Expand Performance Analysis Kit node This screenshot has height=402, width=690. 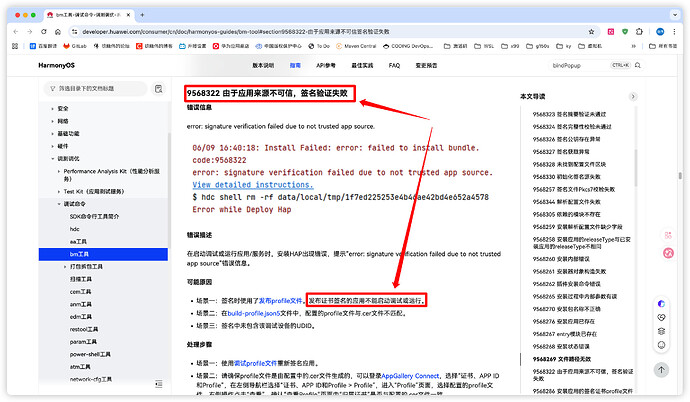click(x=59, y=171)
